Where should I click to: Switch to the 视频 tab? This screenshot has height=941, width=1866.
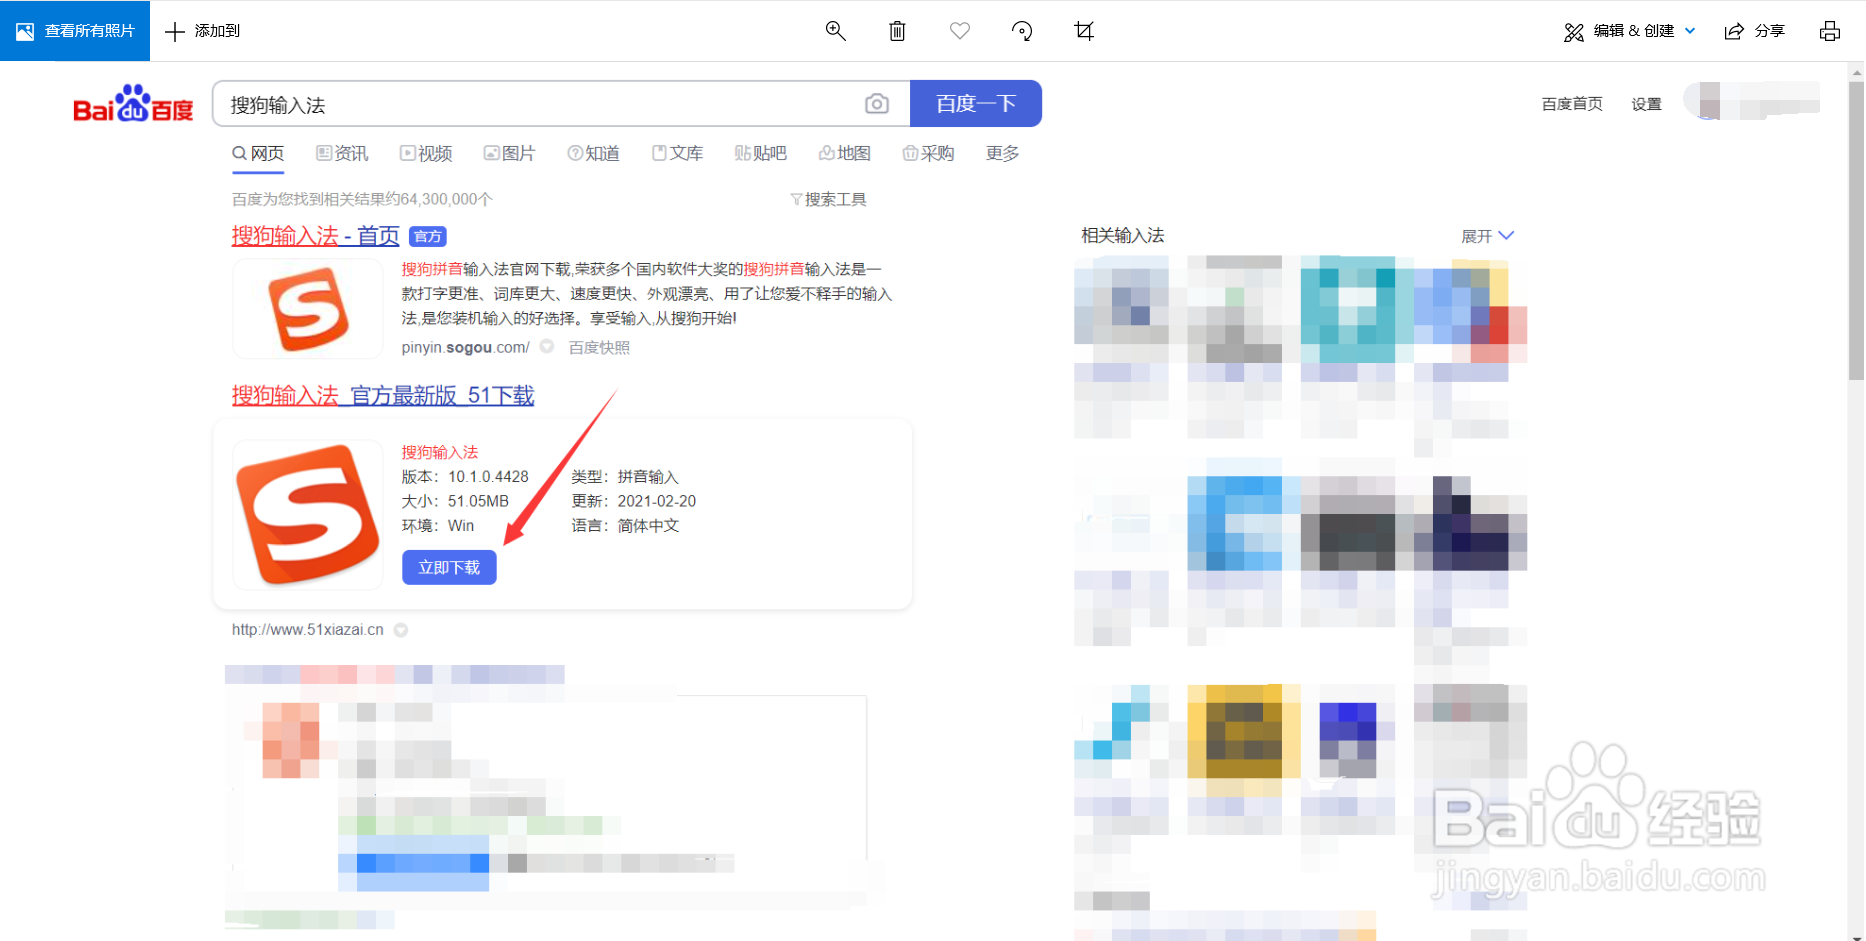pos(426,152)
